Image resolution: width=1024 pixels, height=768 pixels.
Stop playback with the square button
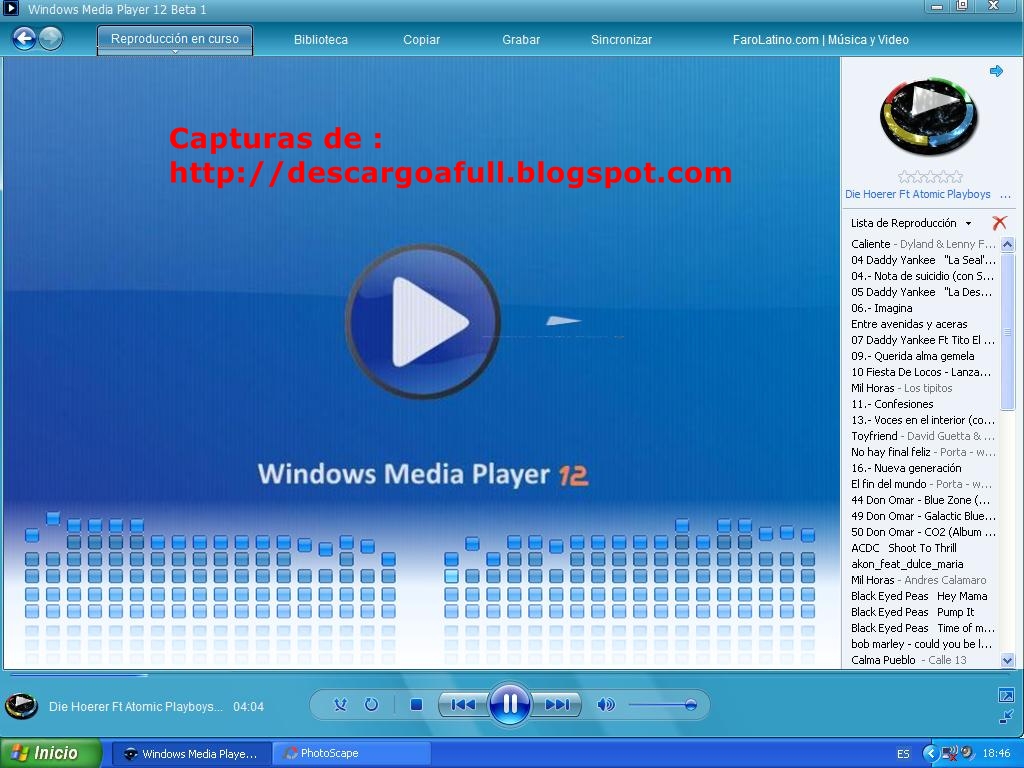(x=416, y=705)
